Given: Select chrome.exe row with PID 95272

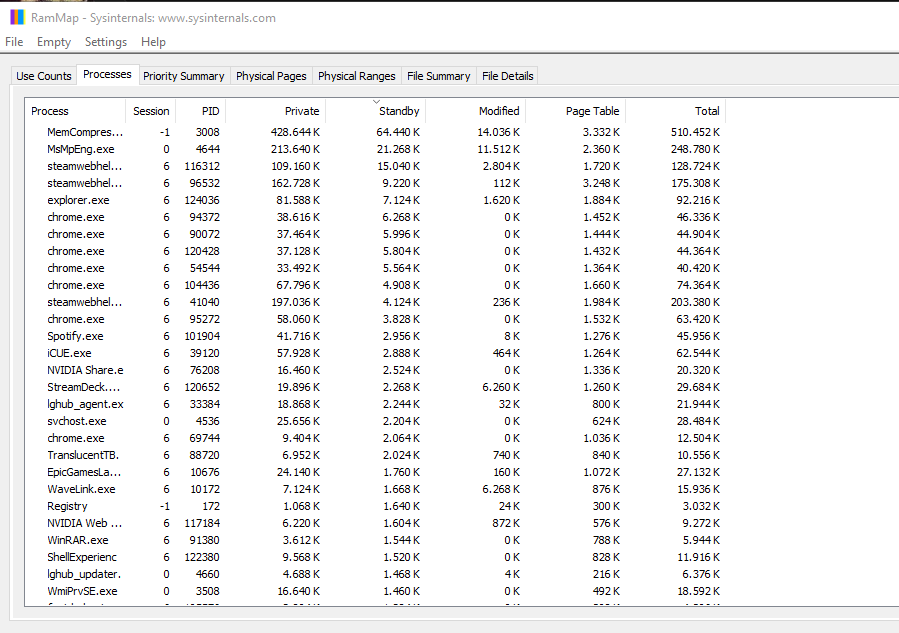Looking at the screenshot, I should (376, 319).
